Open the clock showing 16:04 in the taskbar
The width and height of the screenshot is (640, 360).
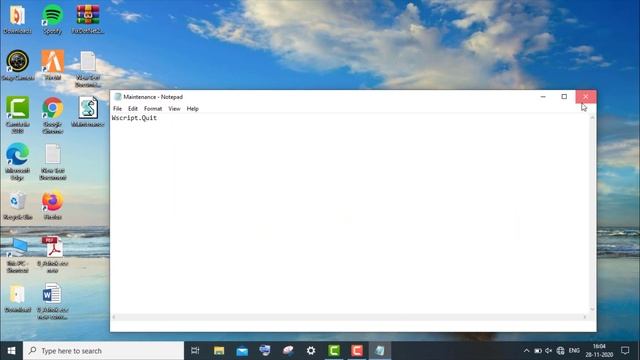(599, 351)
